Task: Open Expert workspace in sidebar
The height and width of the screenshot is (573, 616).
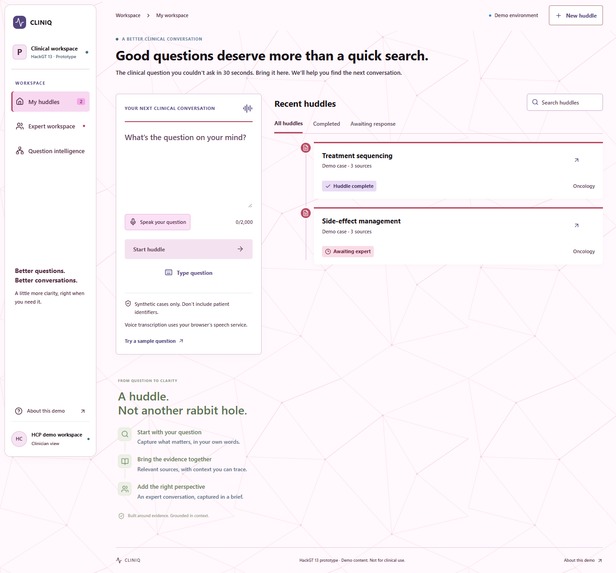Action: [51, 126]
